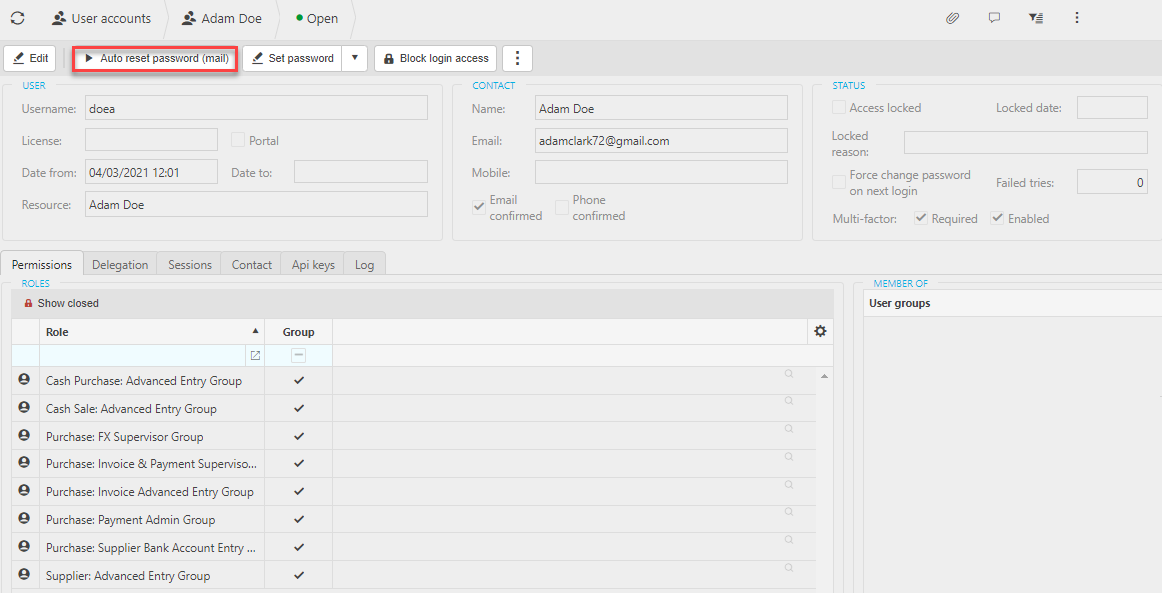This screenshot has height=593, width=1162.
Task: Switch to the Delegation tab
Action: (x=120, y=264)
